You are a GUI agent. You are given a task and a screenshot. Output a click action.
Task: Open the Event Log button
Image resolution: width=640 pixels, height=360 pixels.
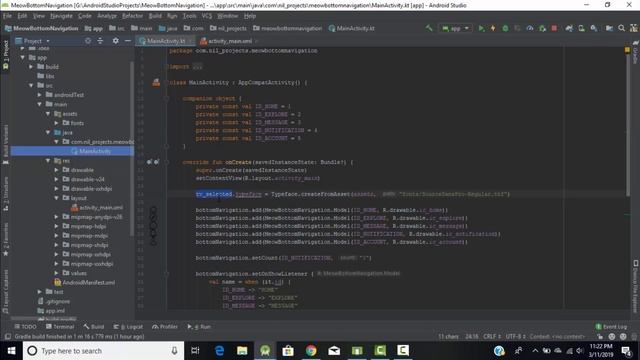pos(611,327)
